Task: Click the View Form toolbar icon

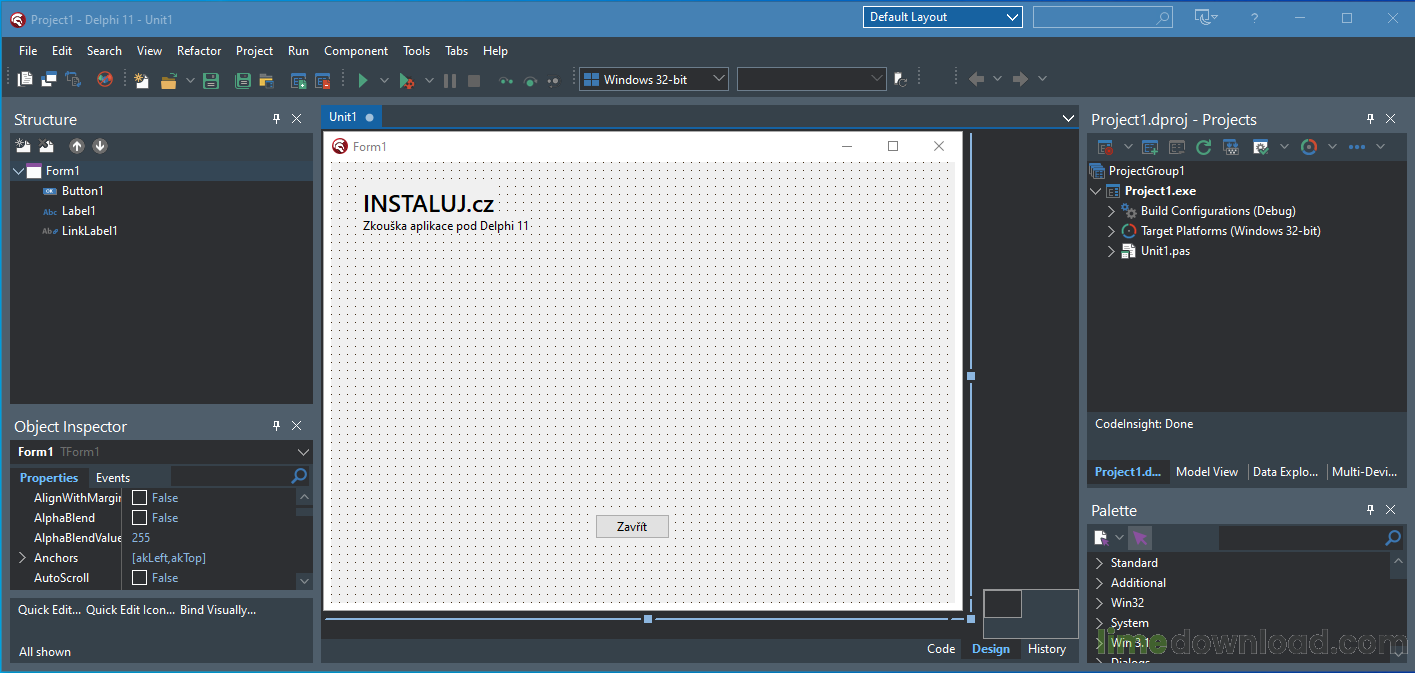Action: (49, 79)
